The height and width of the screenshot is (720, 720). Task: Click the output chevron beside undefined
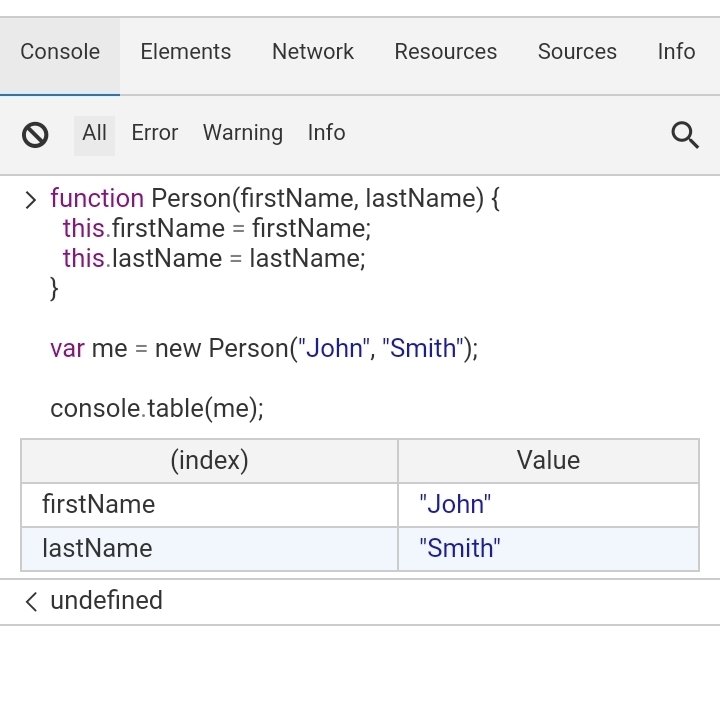31,602
